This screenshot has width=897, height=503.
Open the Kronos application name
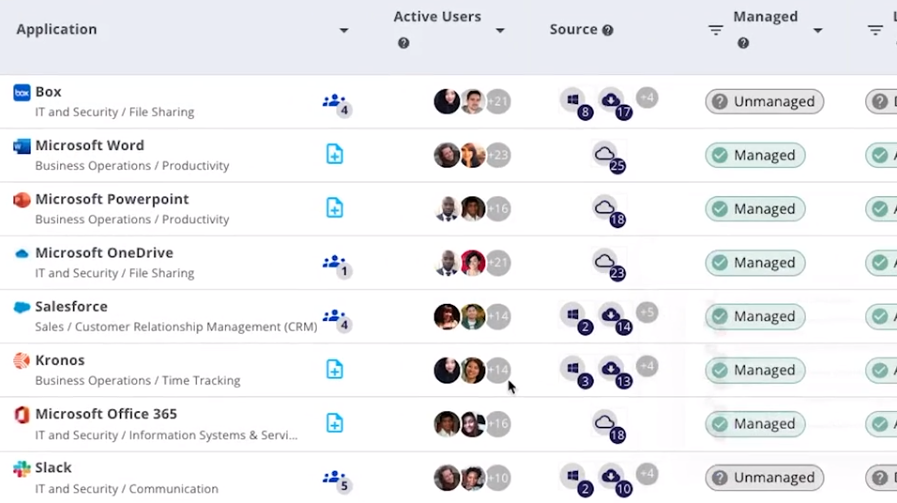[60, 361]
